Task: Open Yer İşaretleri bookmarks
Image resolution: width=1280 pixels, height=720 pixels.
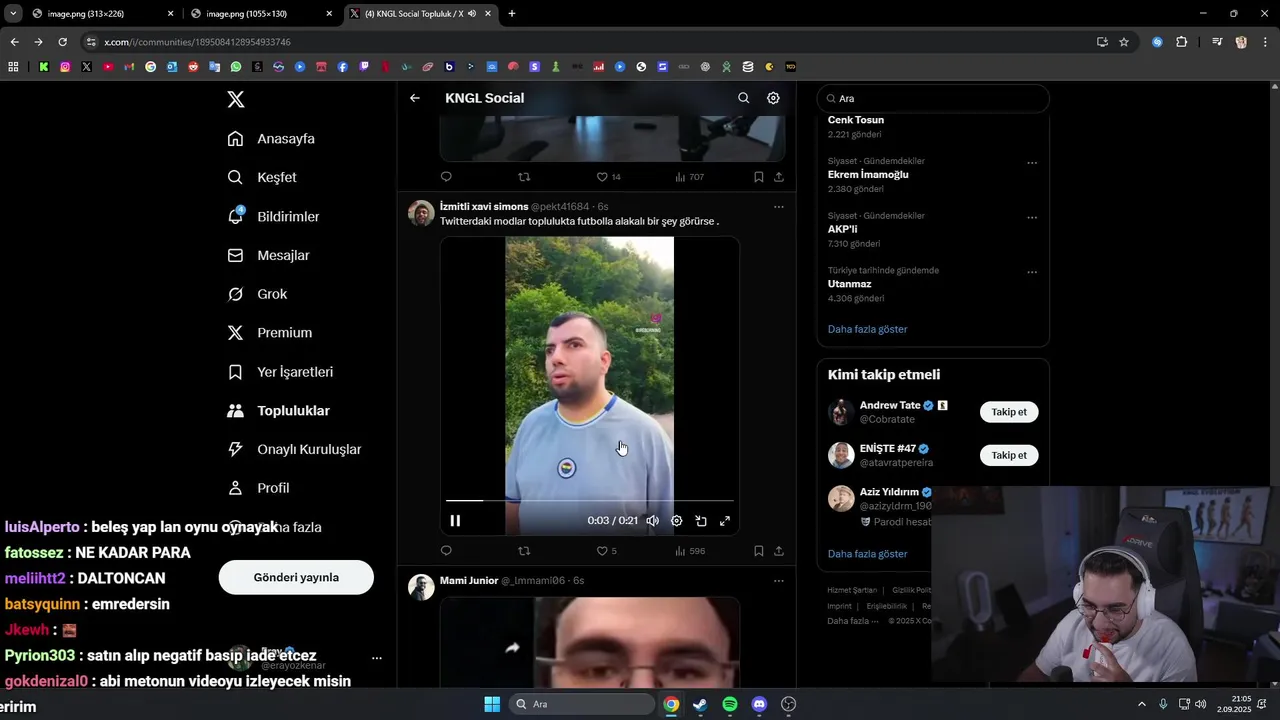Action: point(280,372)
